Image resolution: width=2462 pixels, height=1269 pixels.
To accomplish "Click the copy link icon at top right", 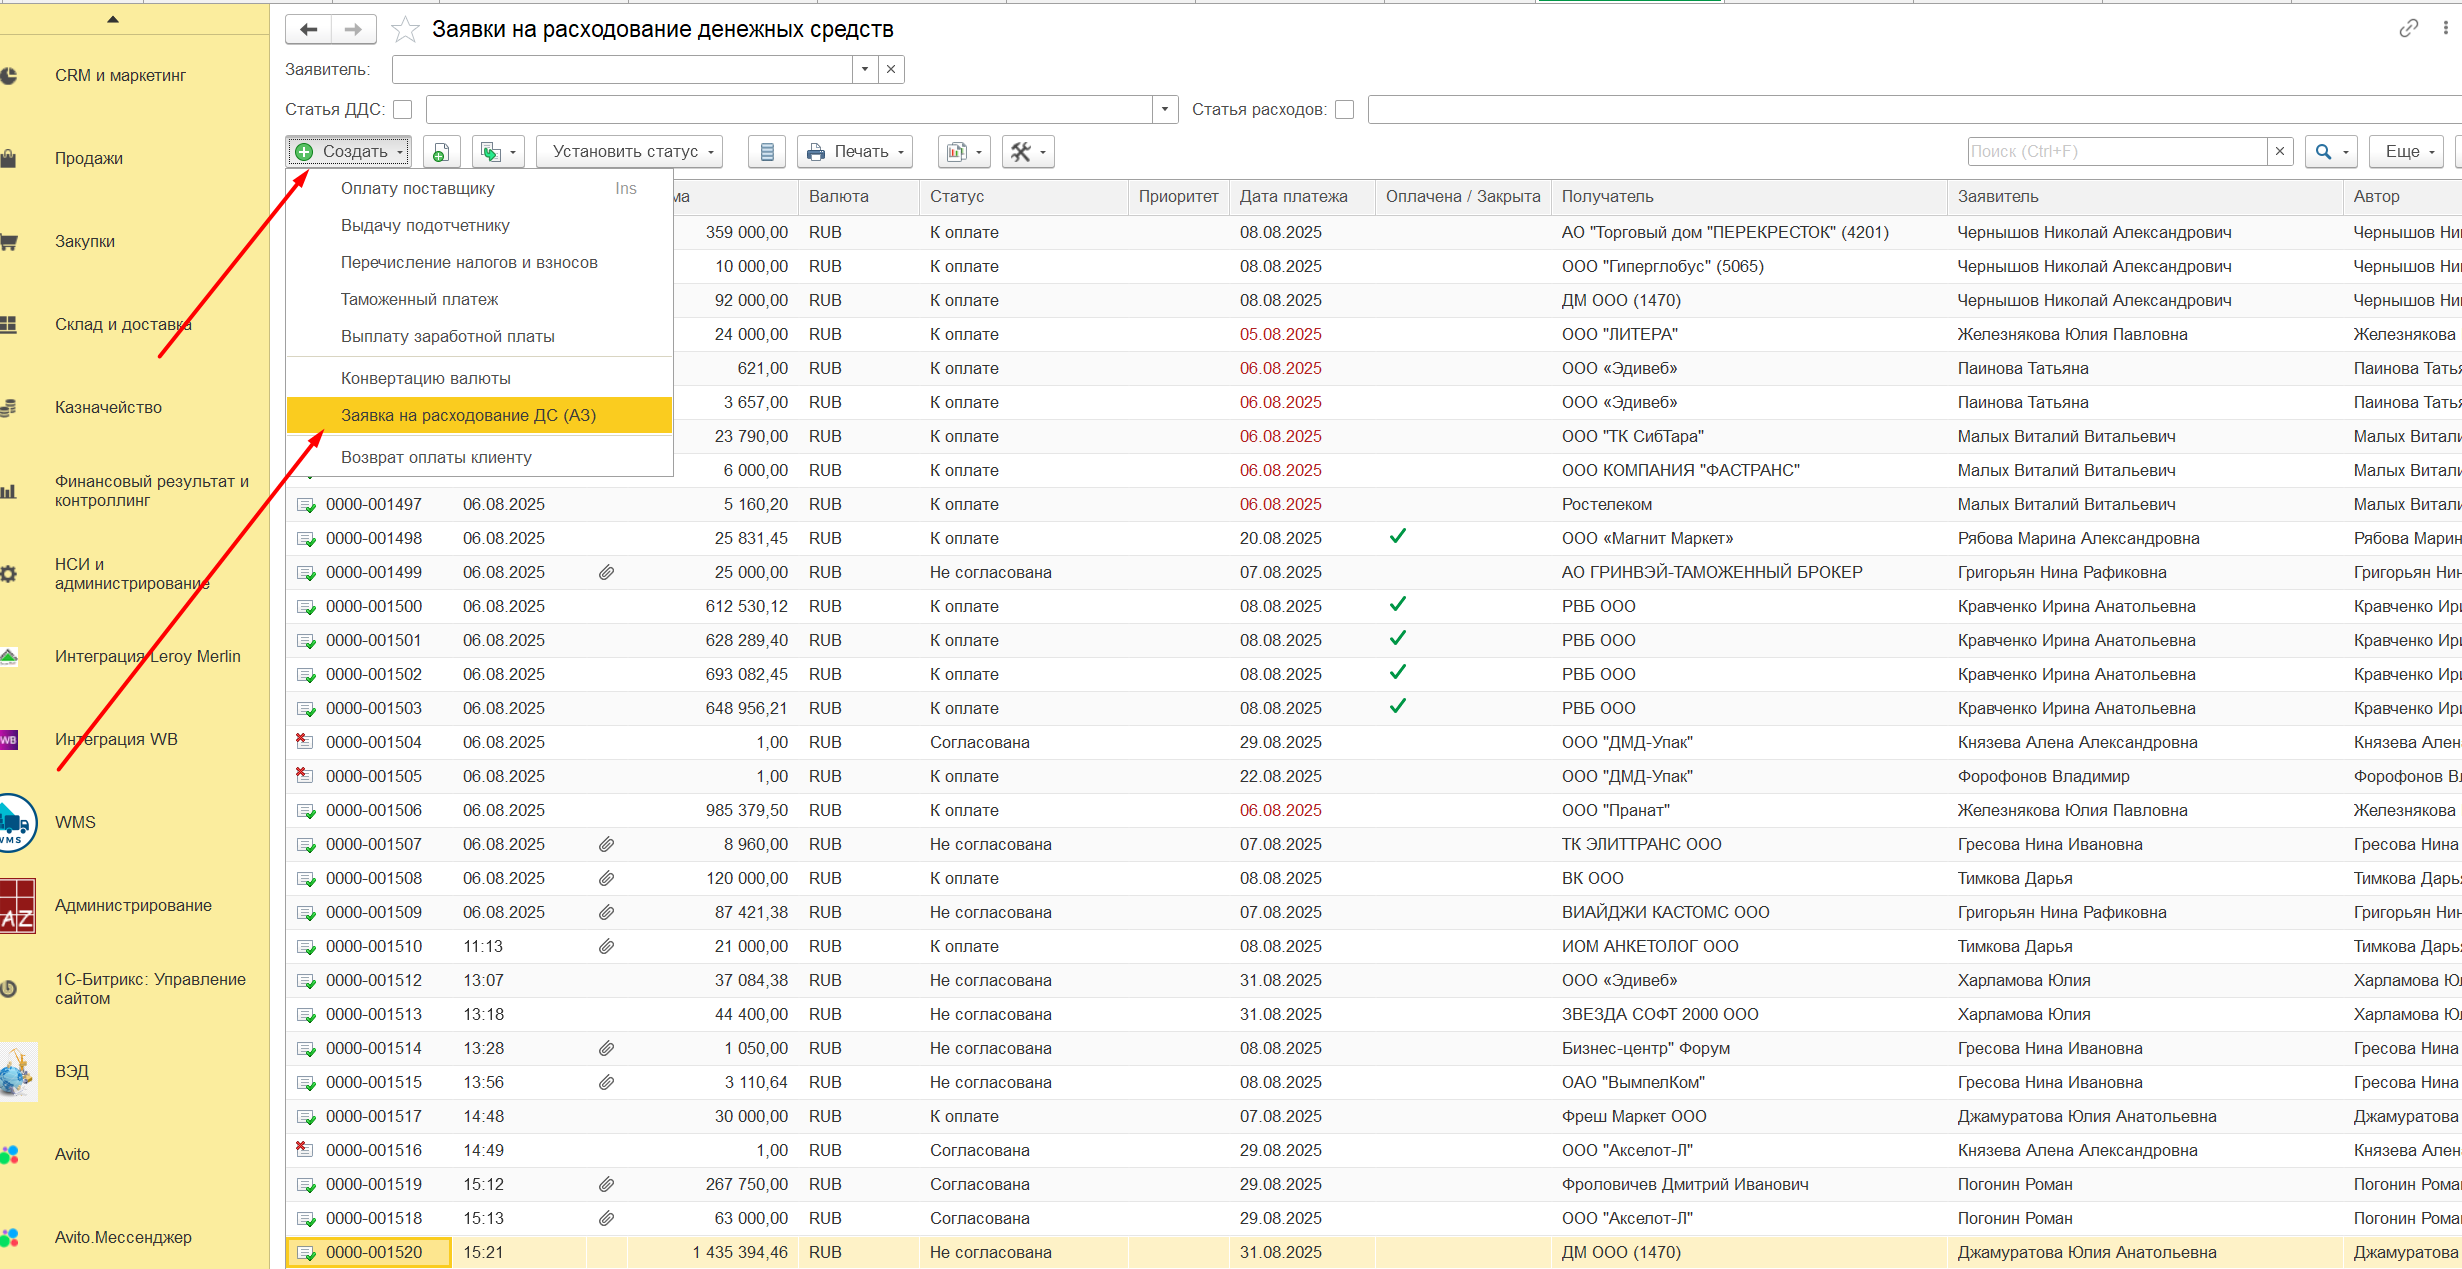I will pos(2408,28).
